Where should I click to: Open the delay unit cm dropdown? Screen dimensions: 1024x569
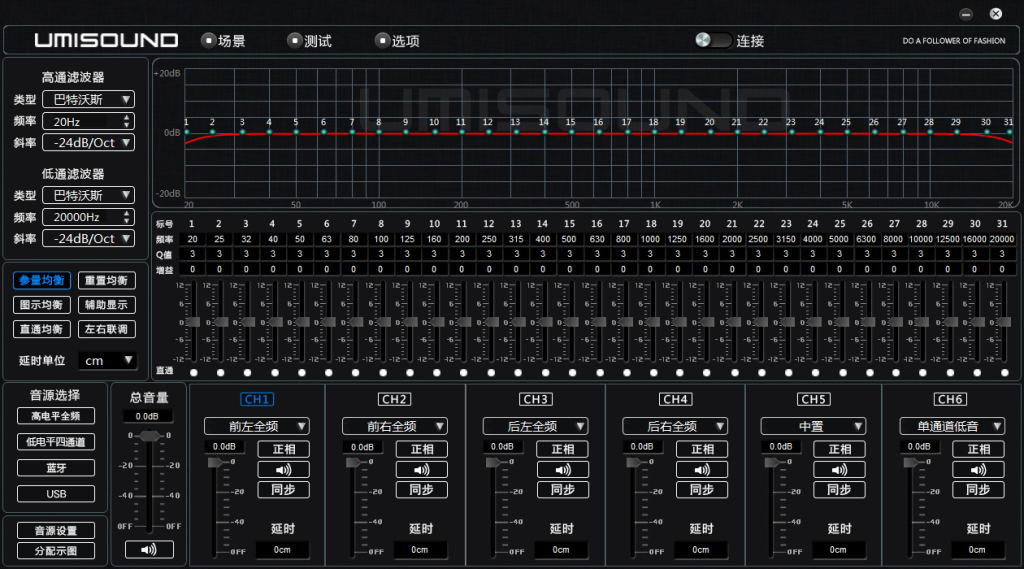click(108, 361)
